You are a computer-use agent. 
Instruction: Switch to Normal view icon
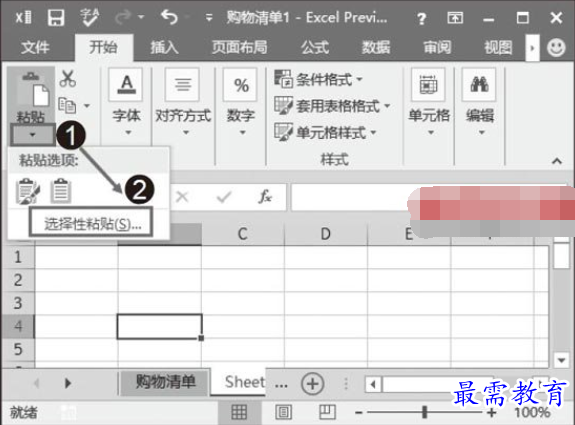click(239, 412)
